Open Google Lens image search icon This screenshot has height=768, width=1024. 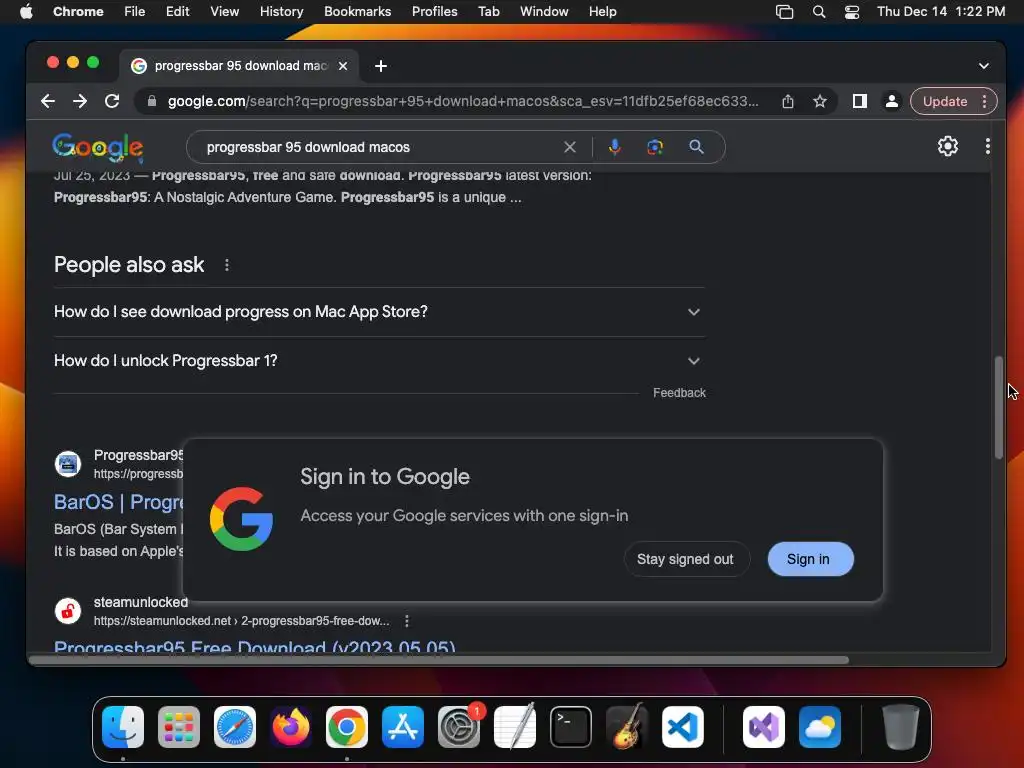655,147
